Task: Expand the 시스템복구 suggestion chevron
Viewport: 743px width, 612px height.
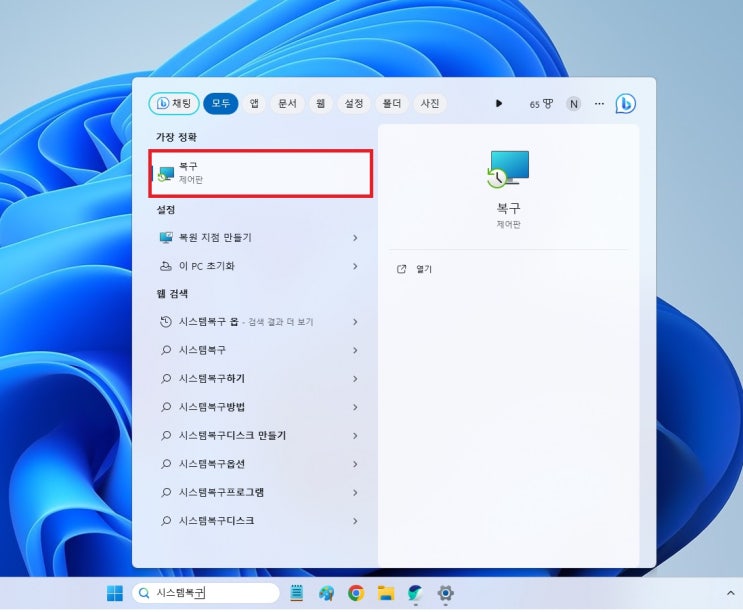Action: 355,351
